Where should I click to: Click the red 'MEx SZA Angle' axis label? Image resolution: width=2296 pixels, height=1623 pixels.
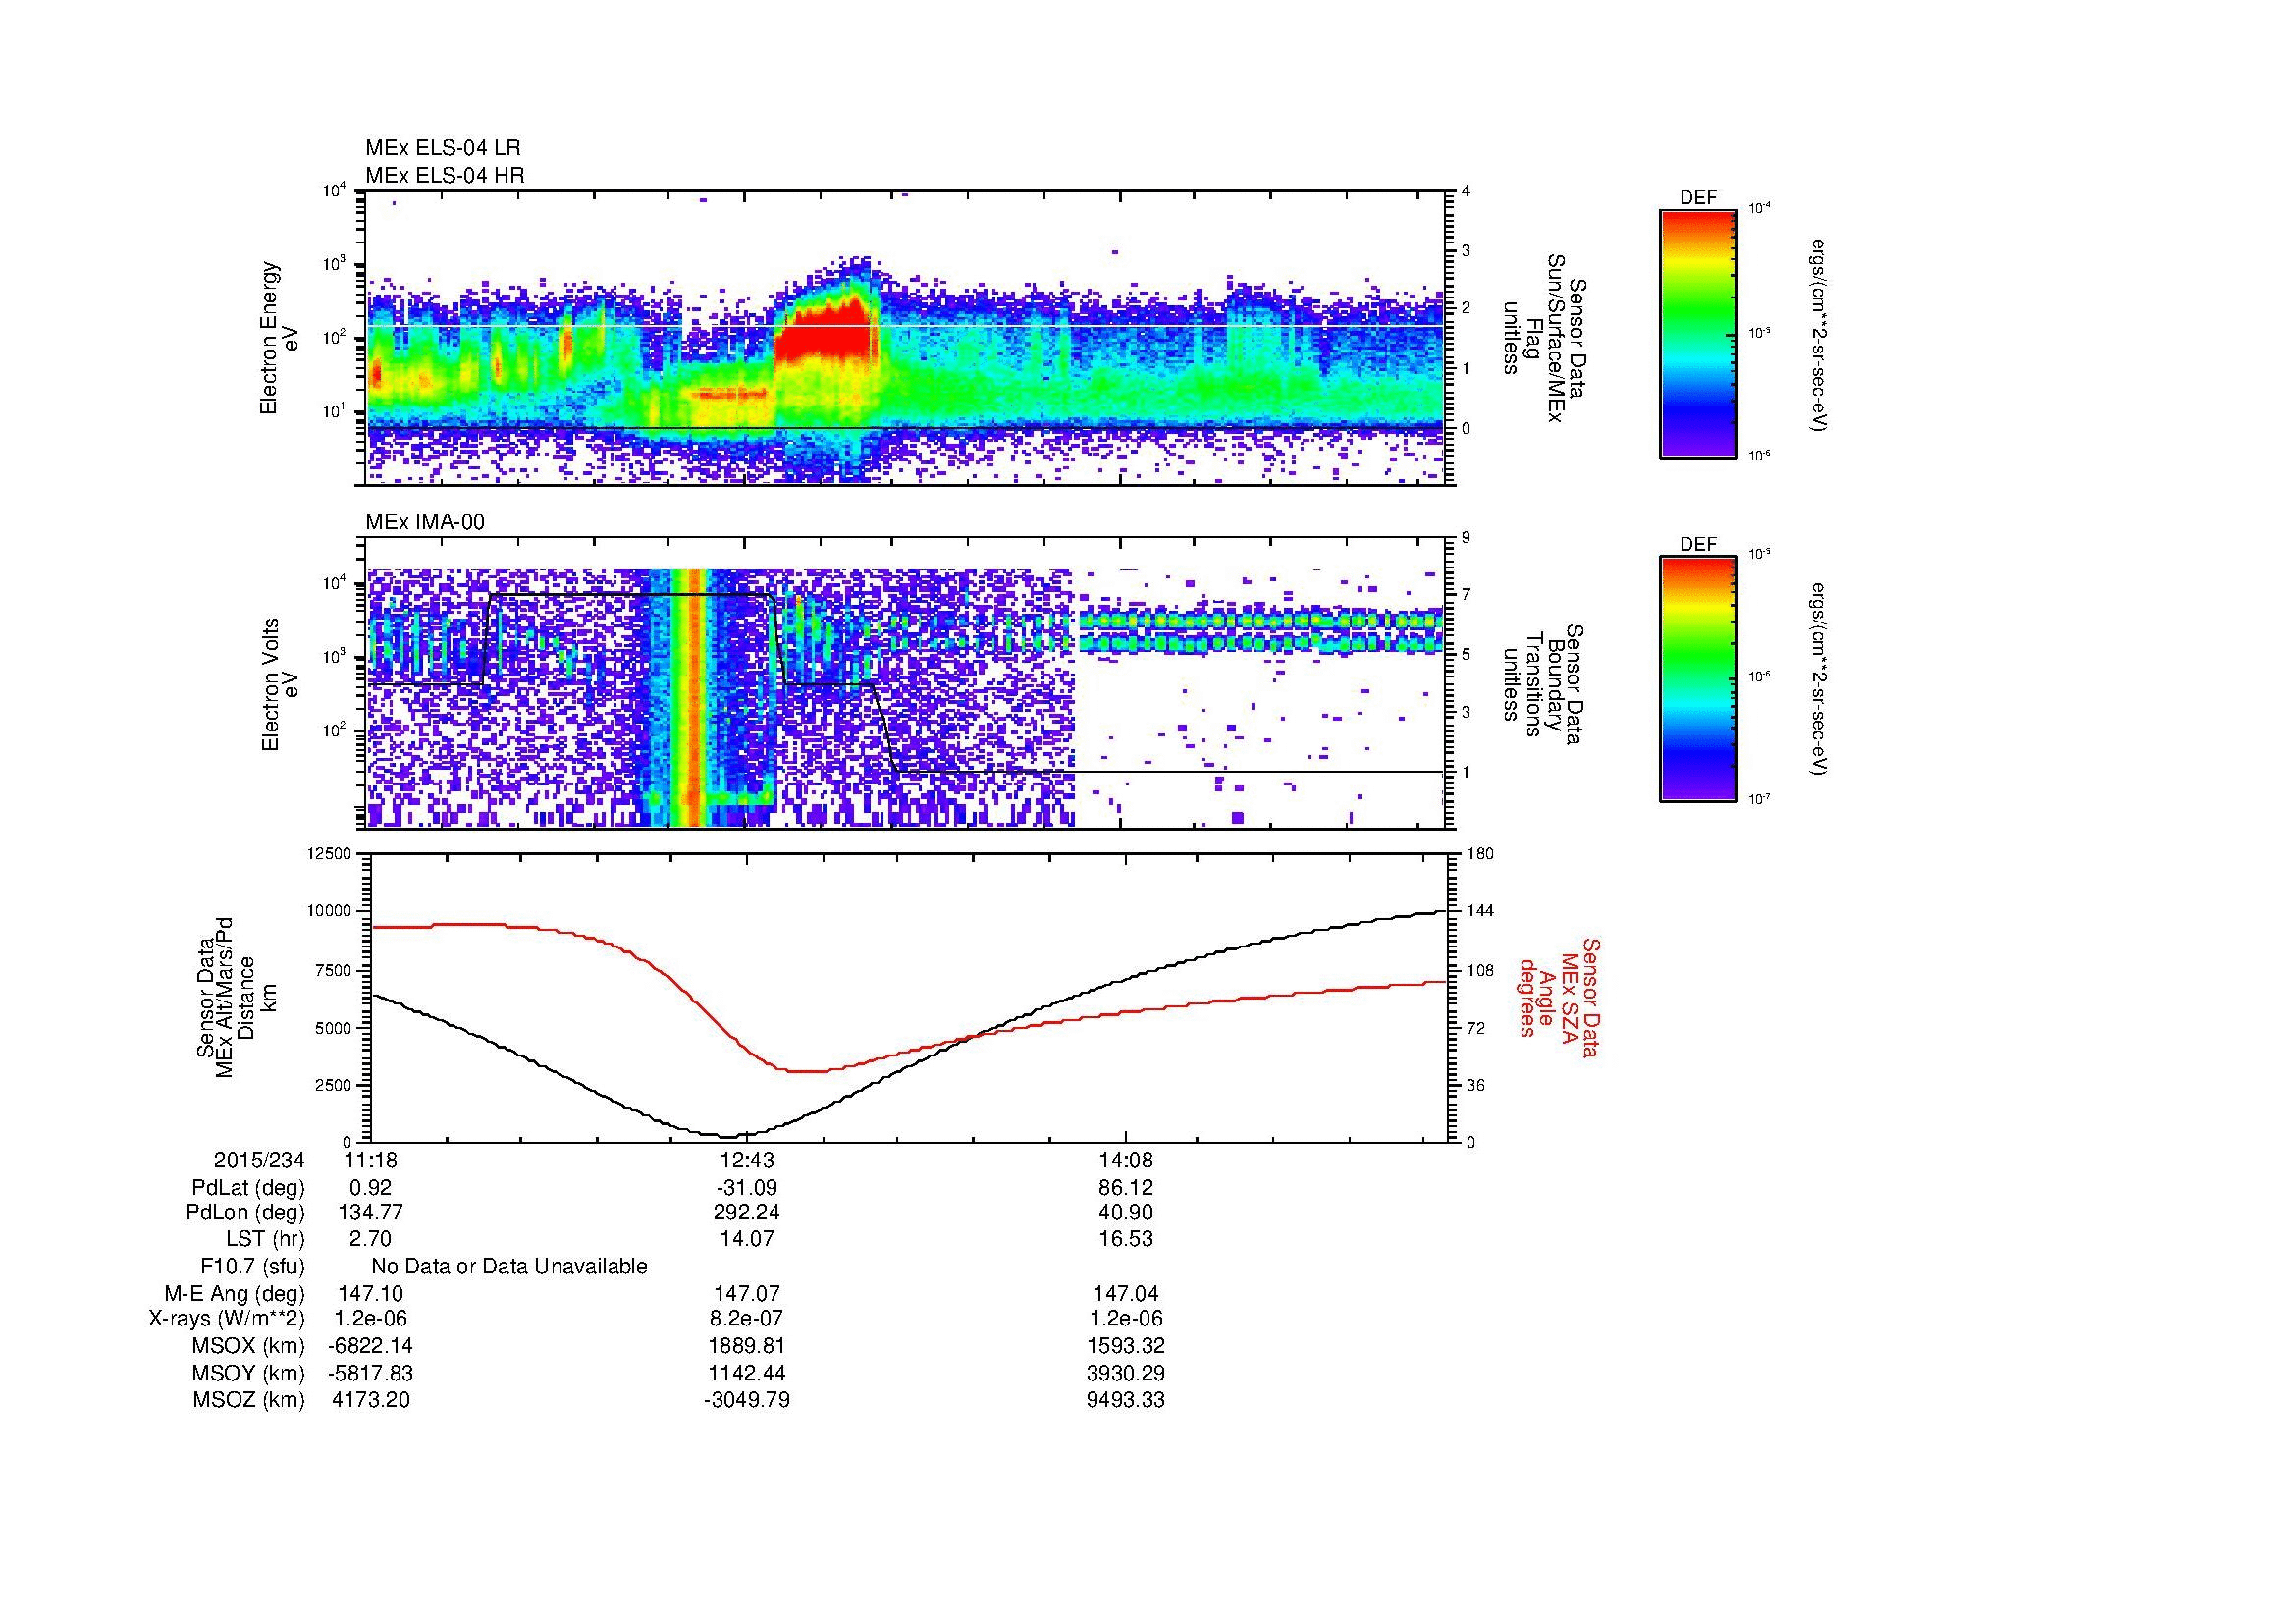(1558, 997)
